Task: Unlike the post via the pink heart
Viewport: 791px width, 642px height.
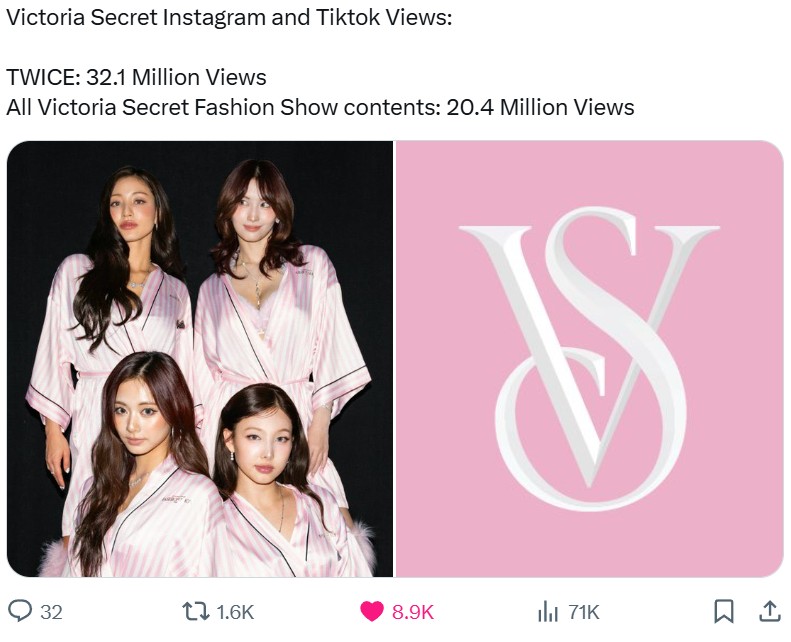Action: [x=372, y=612]
